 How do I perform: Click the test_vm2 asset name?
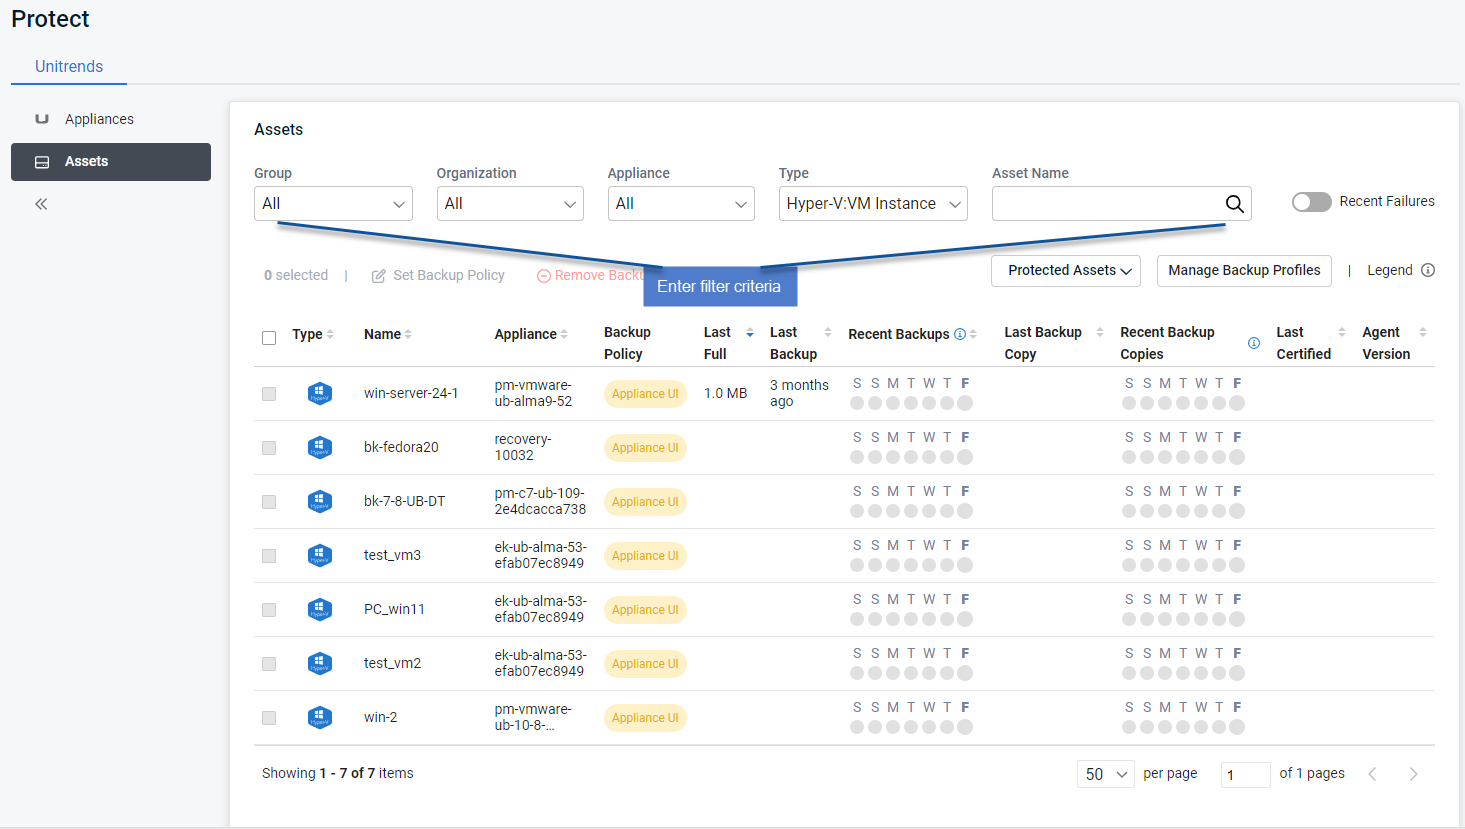tap(392, 664)
